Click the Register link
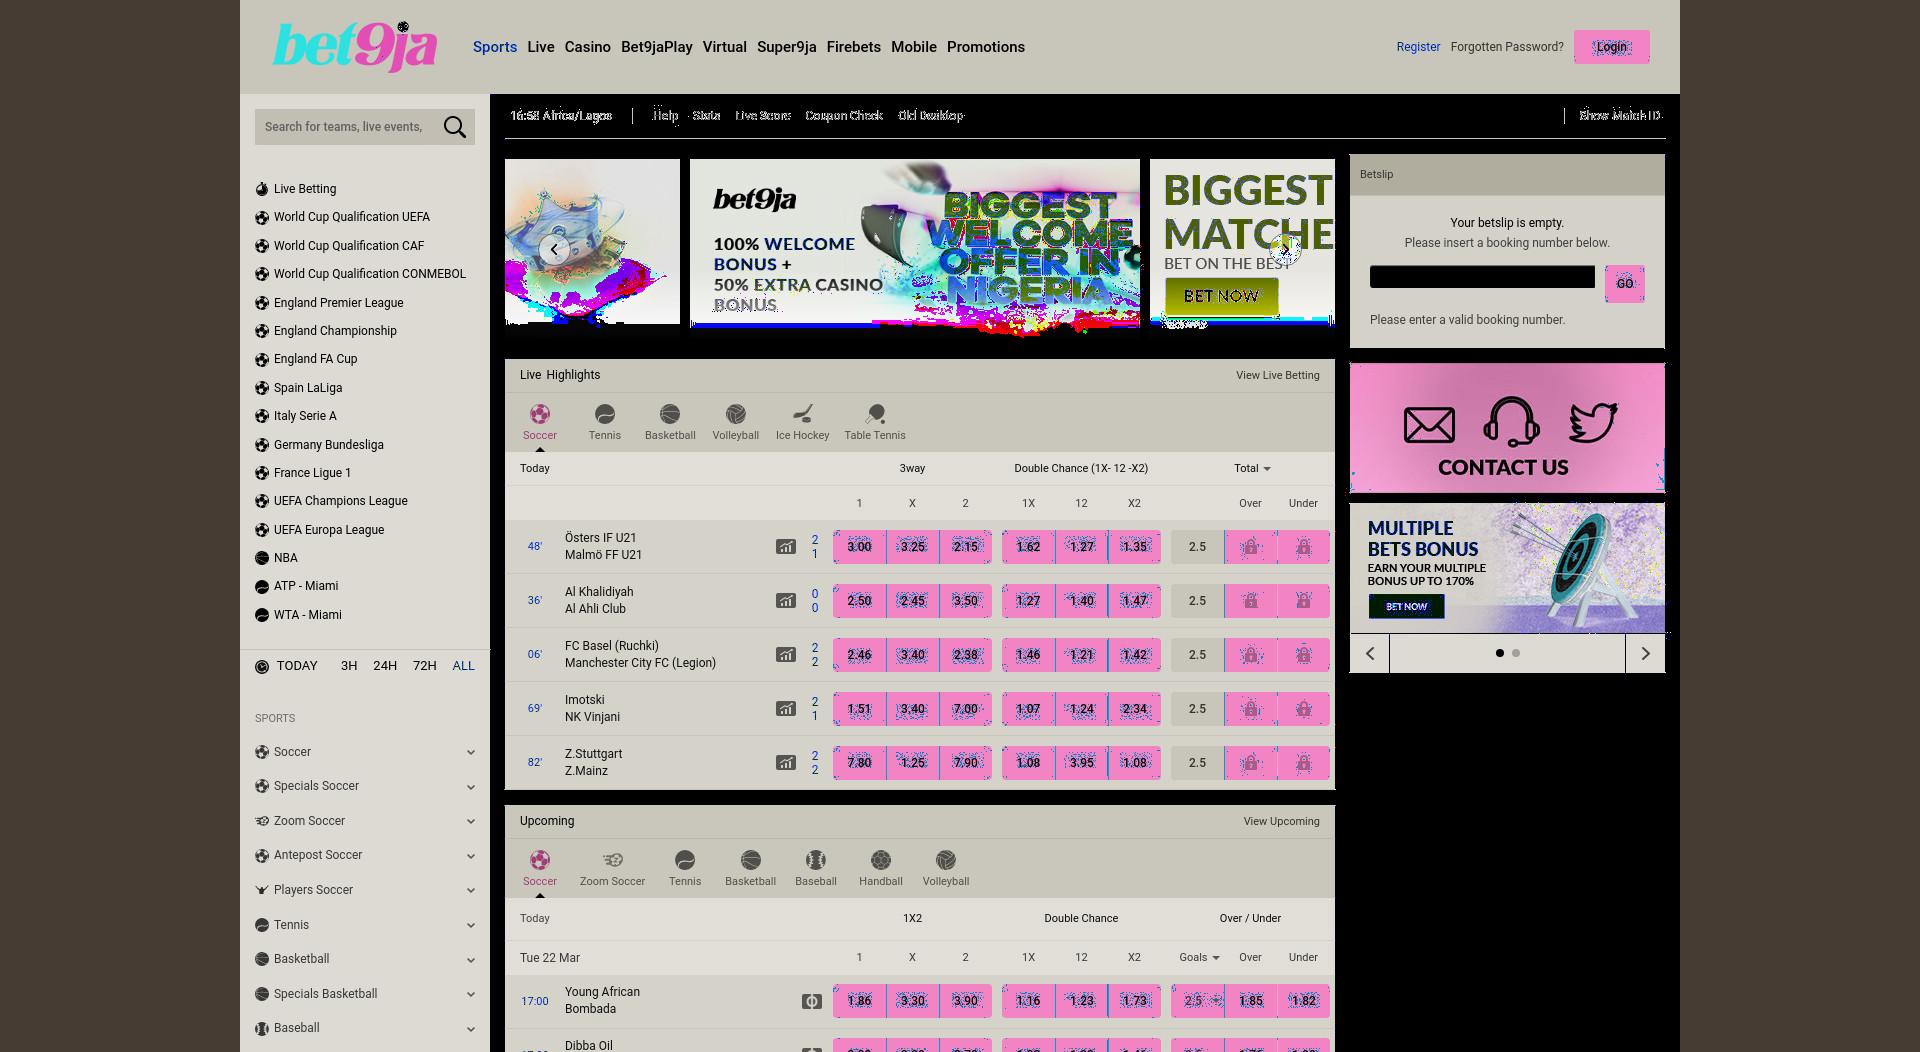 point(1418,47)
